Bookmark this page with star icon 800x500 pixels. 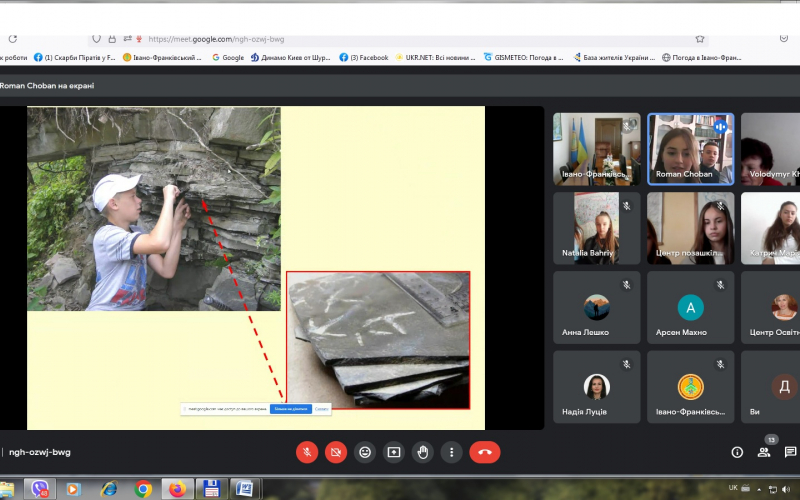point(700,39)
